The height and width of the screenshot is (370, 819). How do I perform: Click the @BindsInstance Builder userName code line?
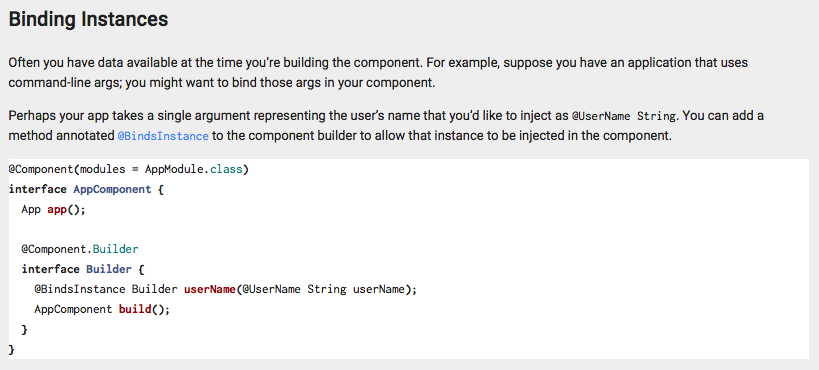click(226, 289)
